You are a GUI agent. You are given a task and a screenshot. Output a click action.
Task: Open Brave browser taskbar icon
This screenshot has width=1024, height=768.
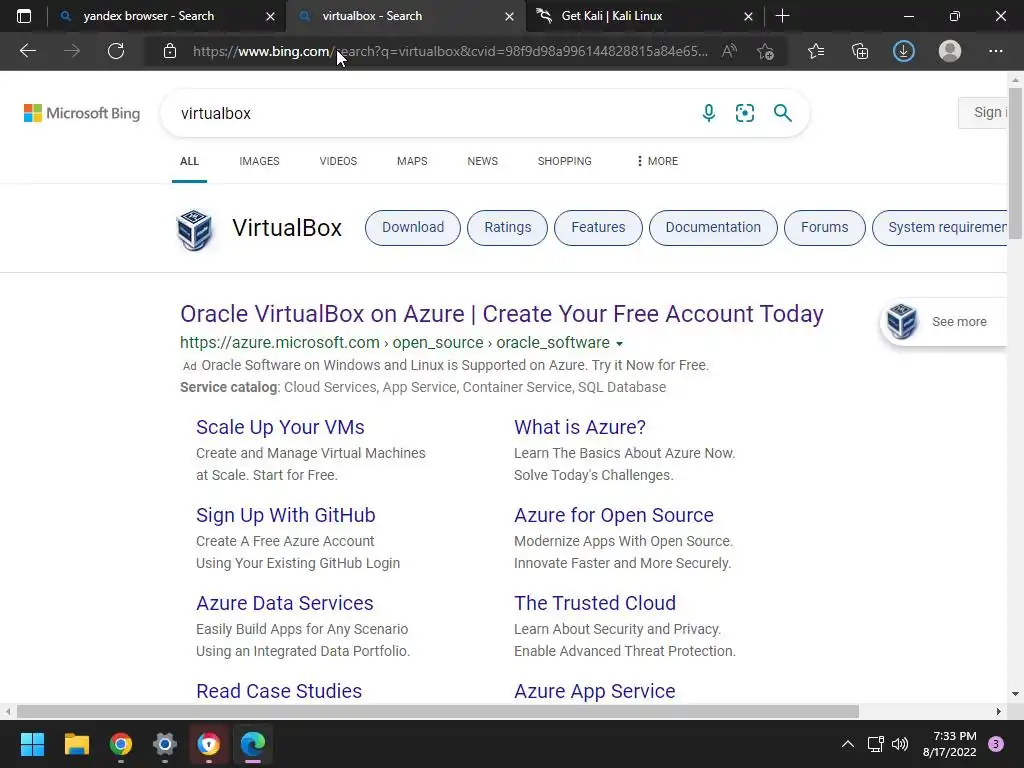209,744
